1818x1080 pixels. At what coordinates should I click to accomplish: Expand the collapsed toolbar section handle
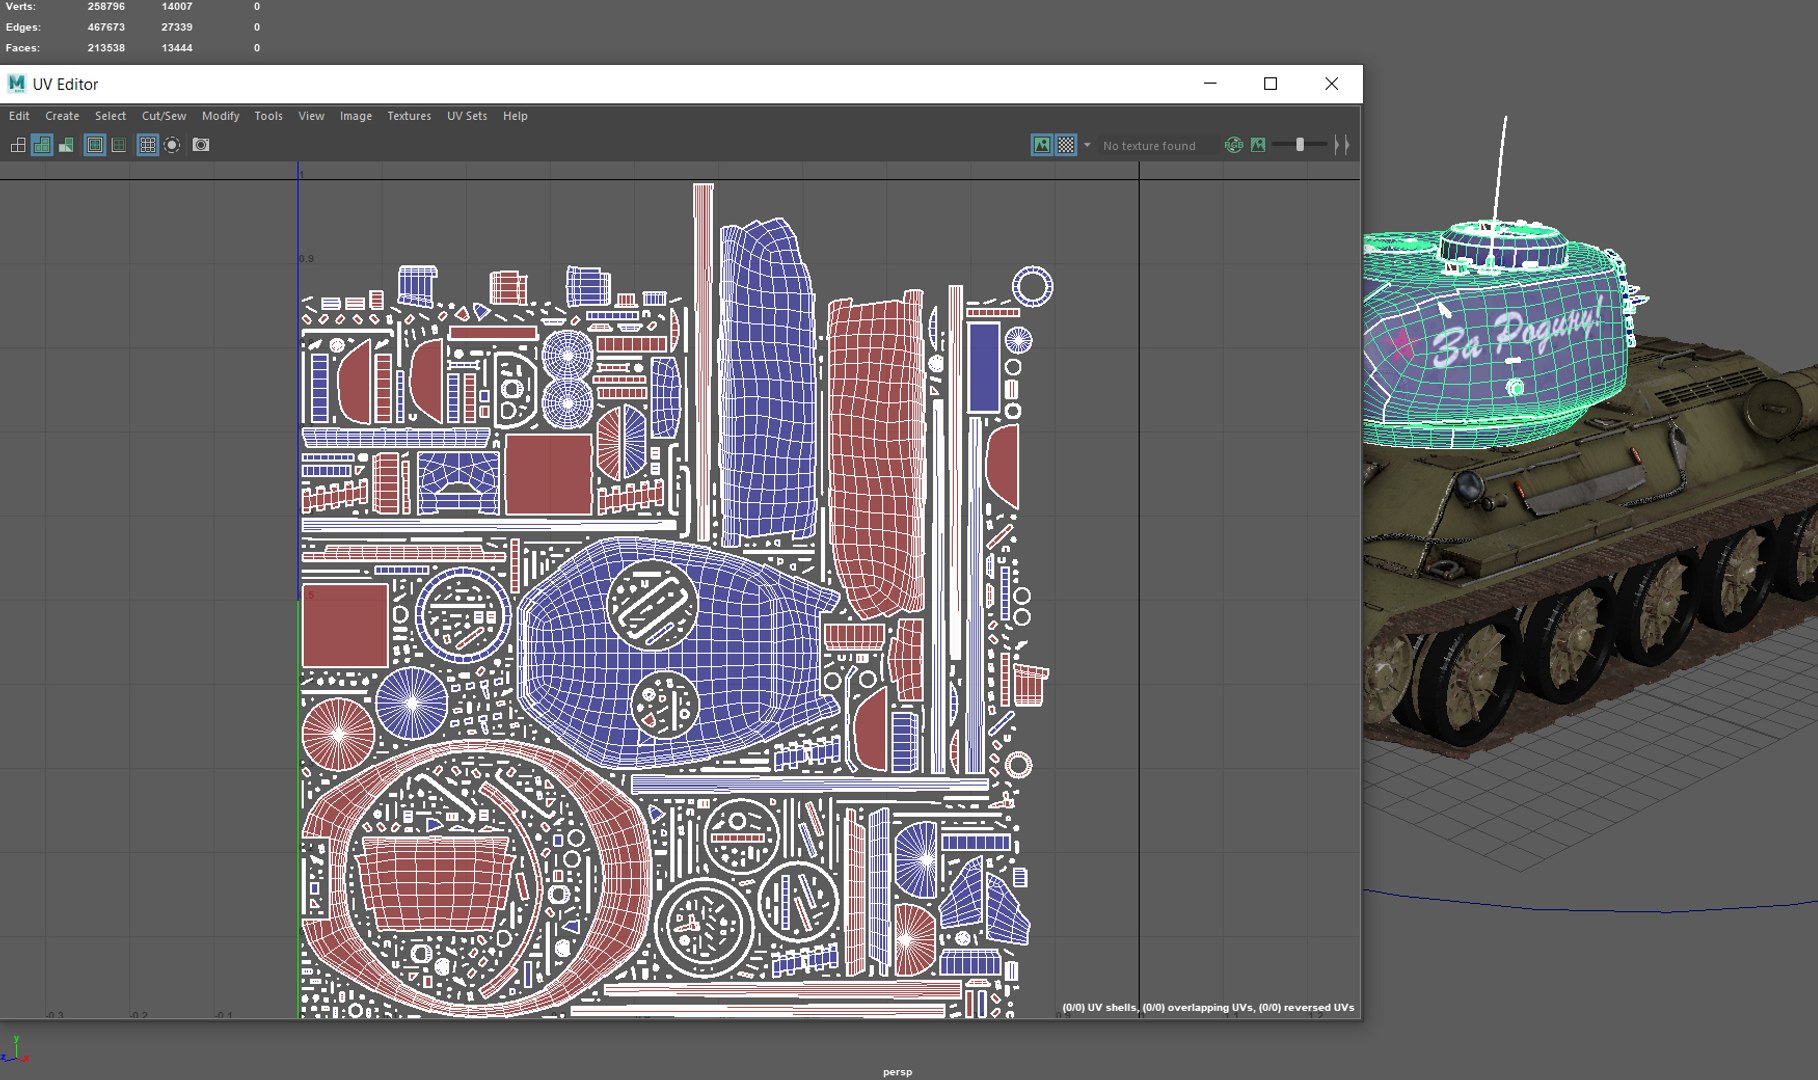pyautogui.click(x=1342, y=145)
